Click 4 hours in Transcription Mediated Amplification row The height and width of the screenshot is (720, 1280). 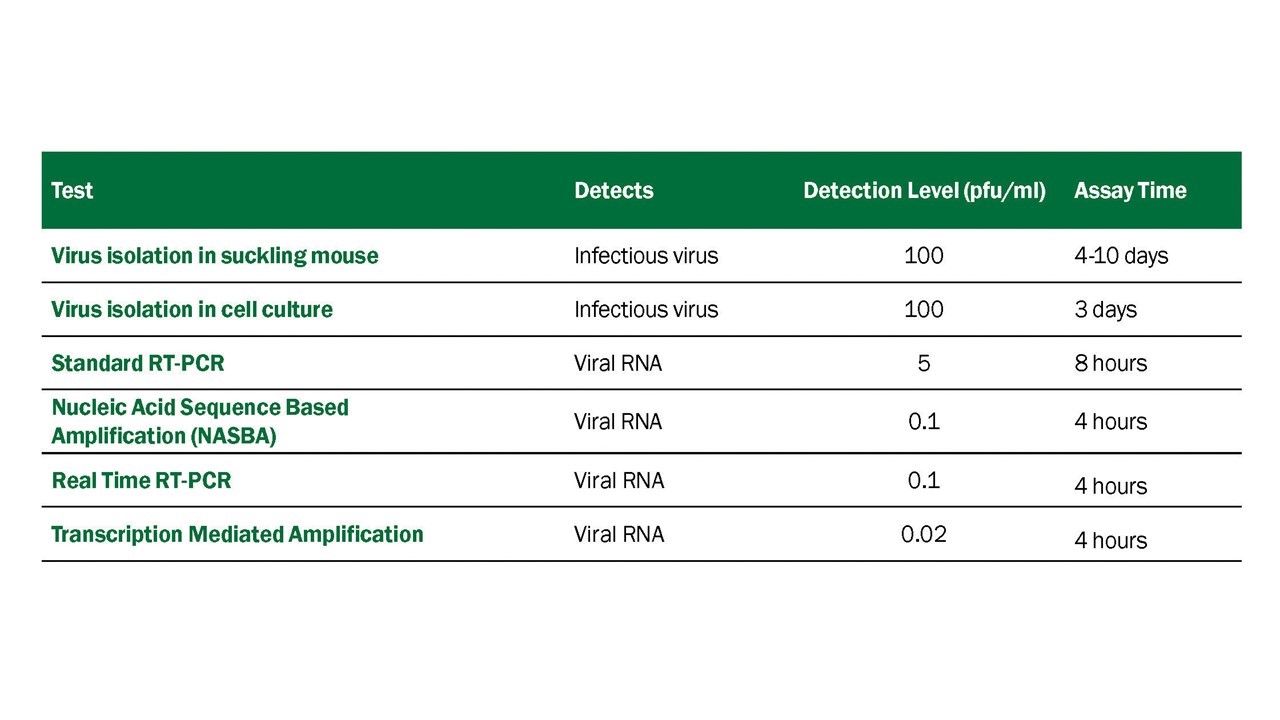[x=1110, y=541]
